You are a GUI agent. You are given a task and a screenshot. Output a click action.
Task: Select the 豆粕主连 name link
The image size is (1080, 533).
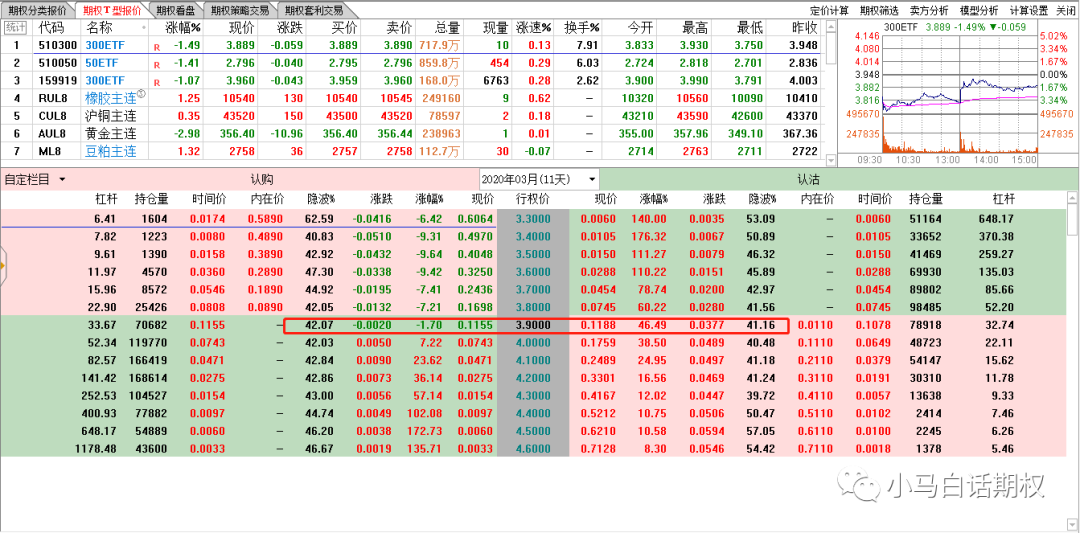(111, 151)
